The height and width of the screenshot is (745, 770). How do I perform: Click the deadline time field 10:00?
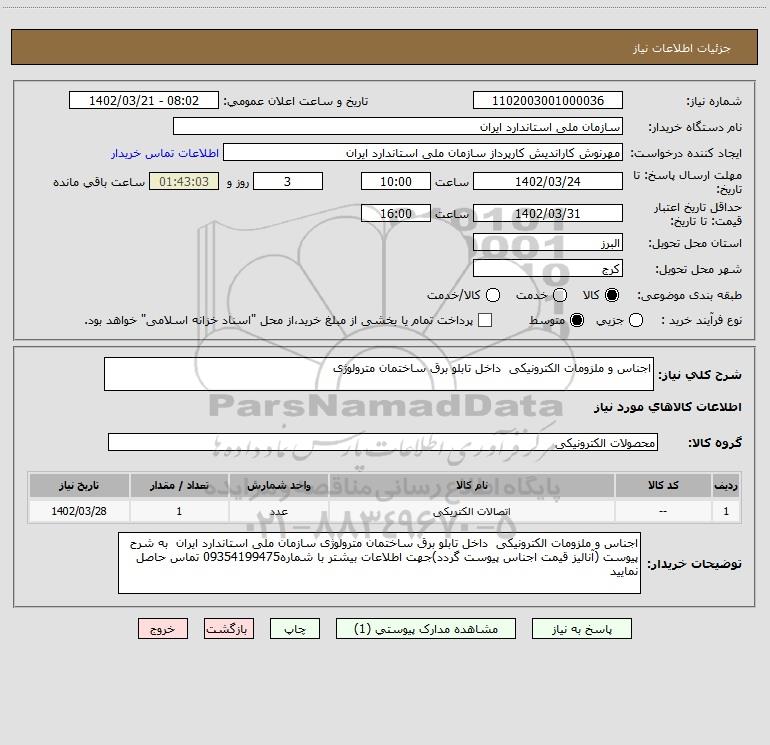(x=396, y=181)
